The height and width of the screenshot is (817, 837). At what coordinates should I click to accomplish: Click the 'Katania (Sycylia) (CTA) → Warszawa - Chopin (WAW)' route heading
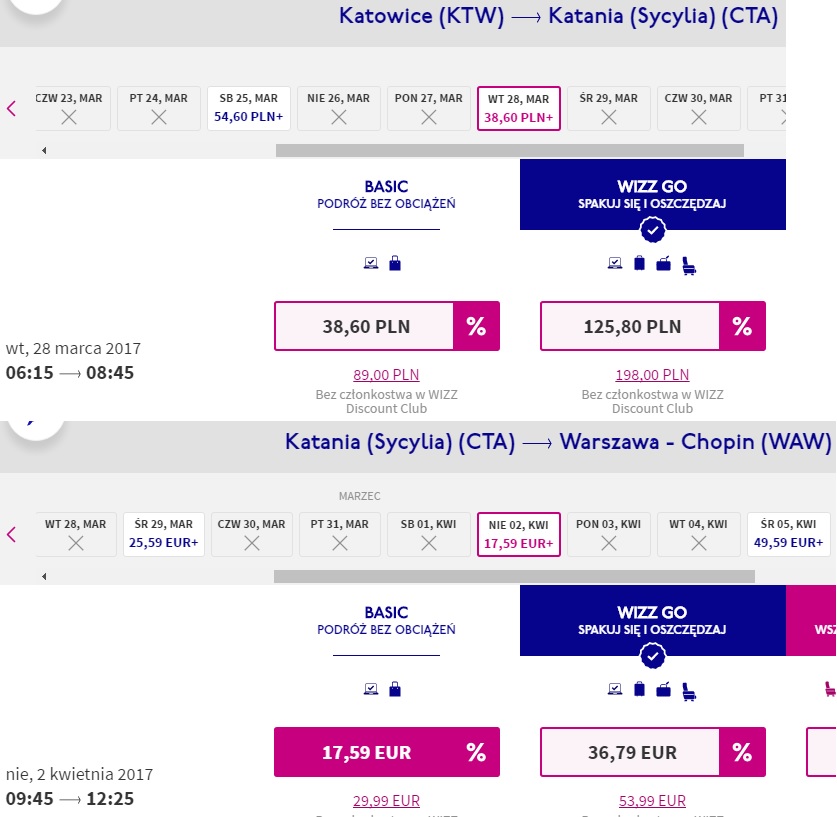click(x=558, y=442)
